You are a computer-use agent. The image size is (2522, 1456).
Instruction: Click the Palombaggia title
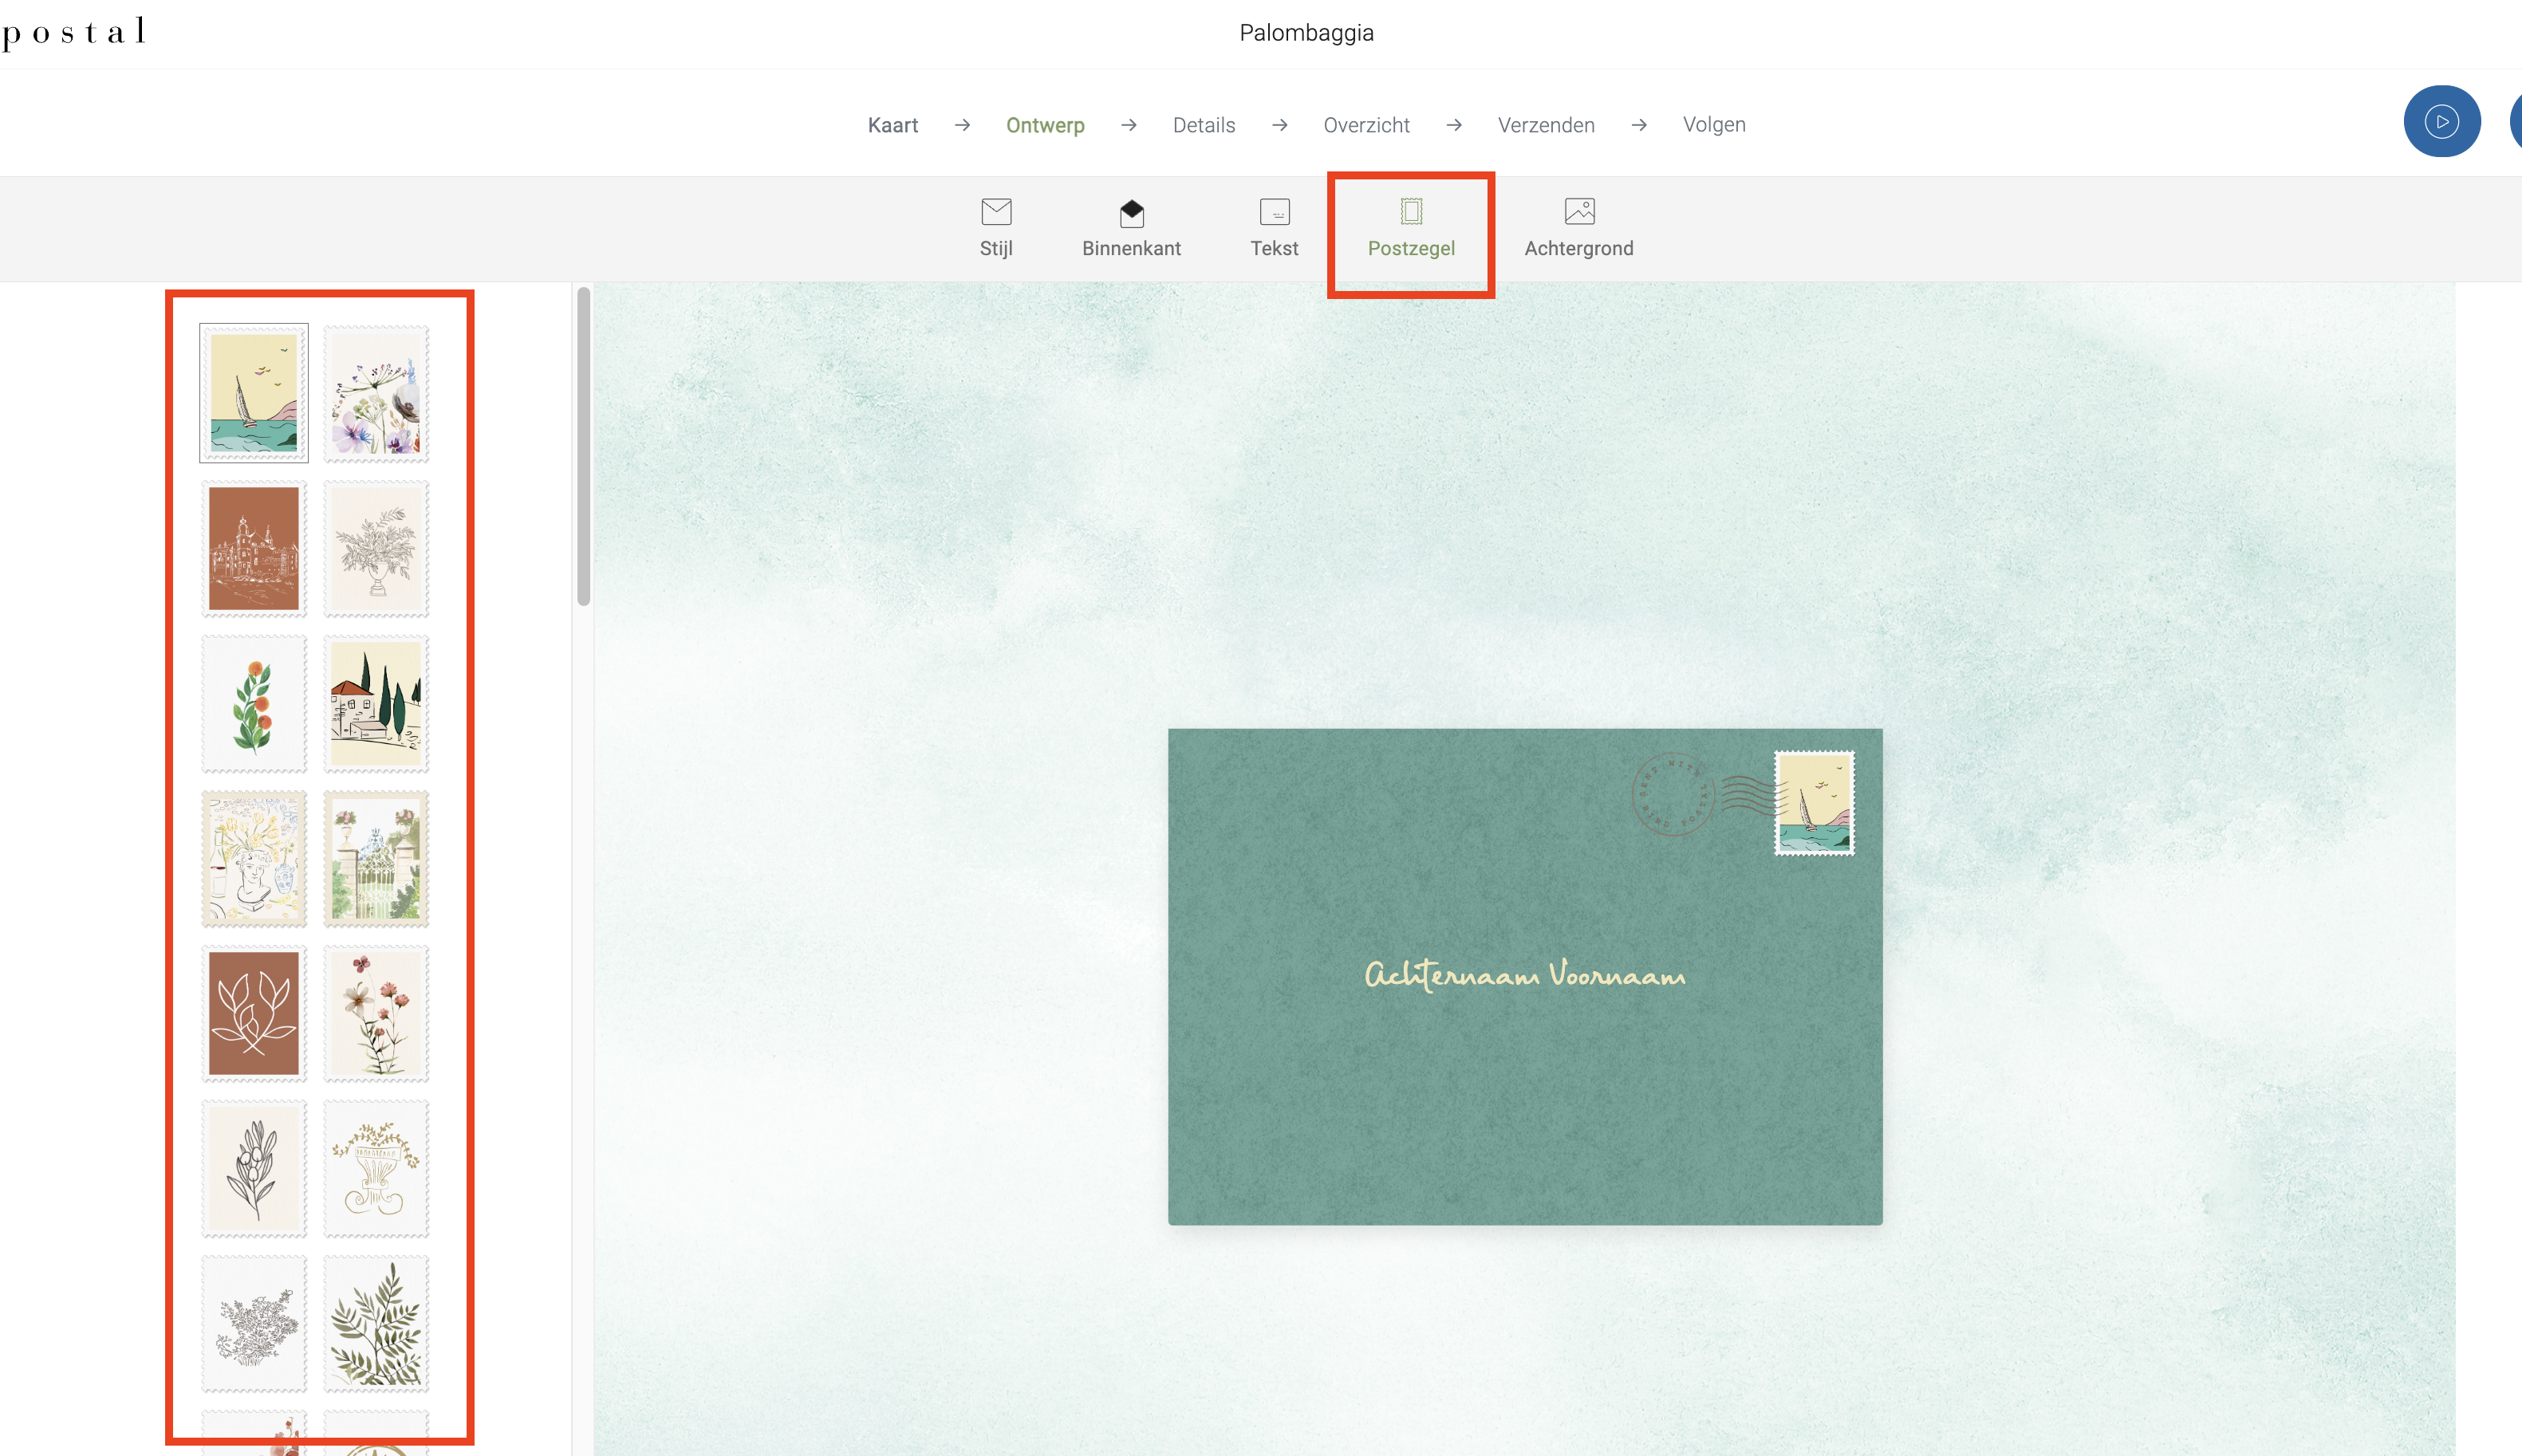coord(1306,33)
